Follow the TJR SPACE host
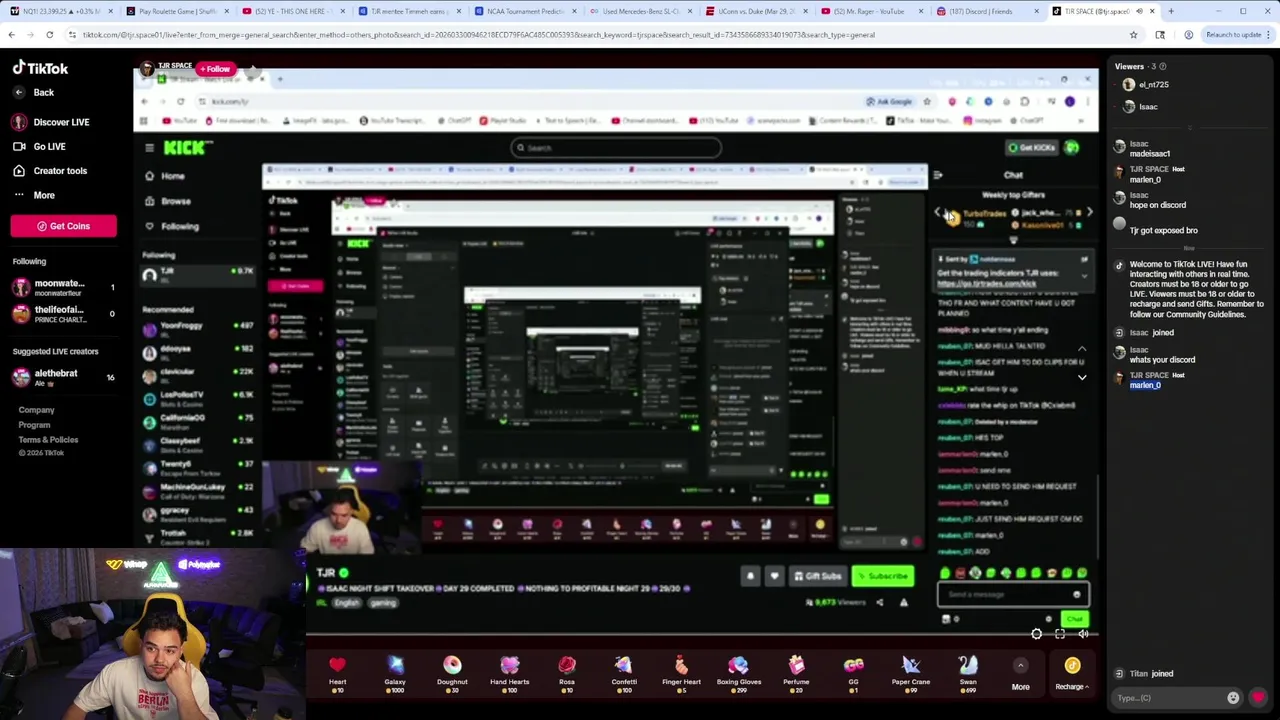 pos(215,69)
